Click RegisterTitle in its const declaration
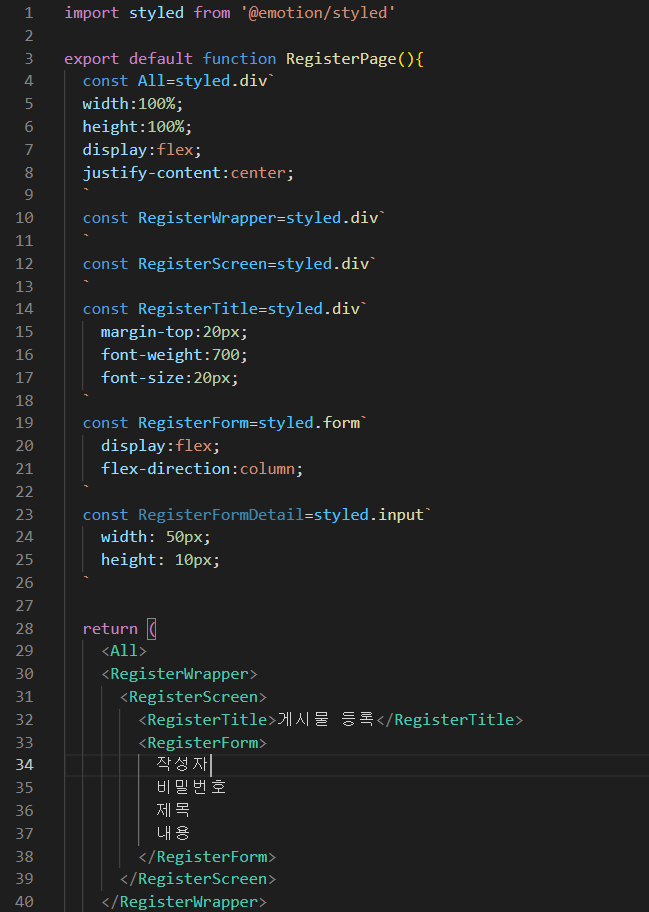Image resolution: width=649 pixels, height=912 pixels. click(x=198, y=309)
